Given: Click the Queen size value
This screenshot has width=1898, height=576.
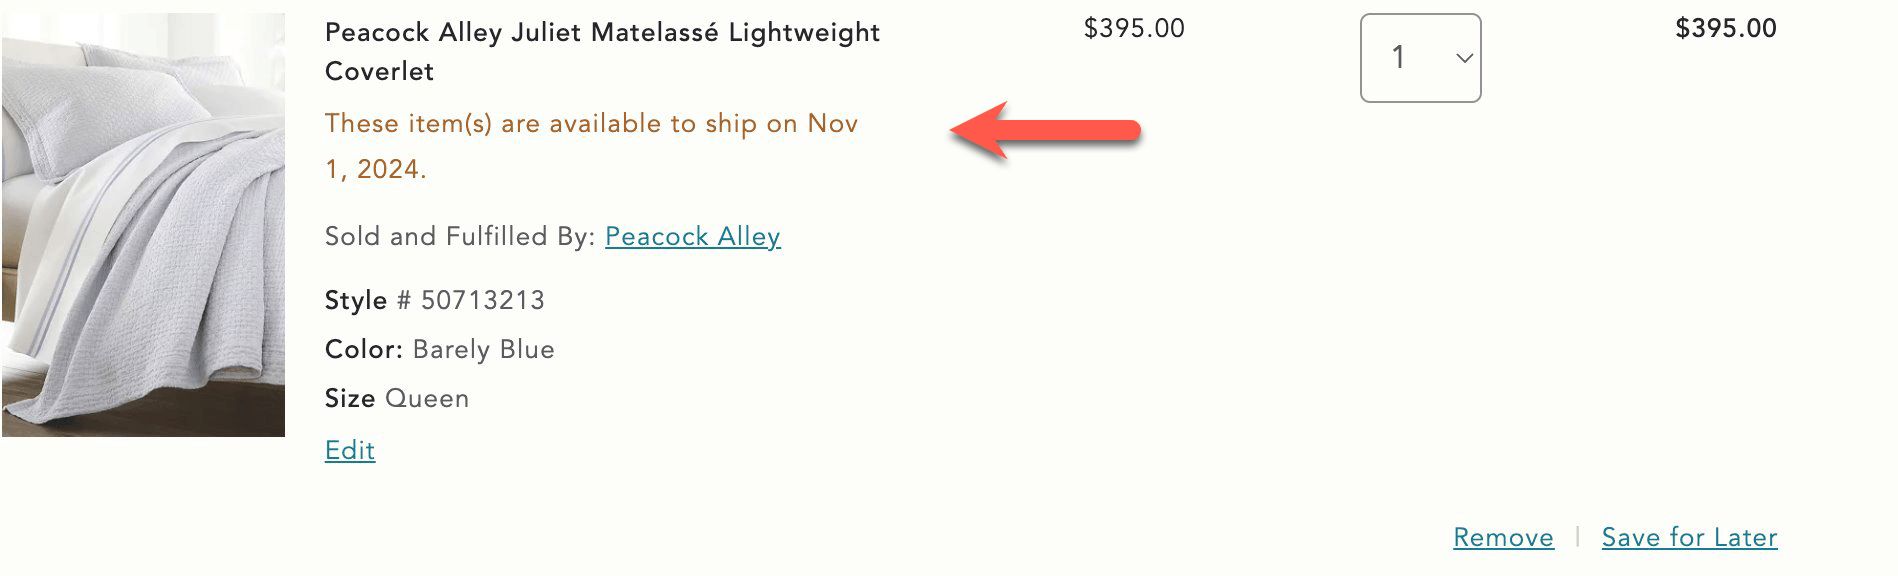Looking at the screenshot, I should [x=426, y=399].
